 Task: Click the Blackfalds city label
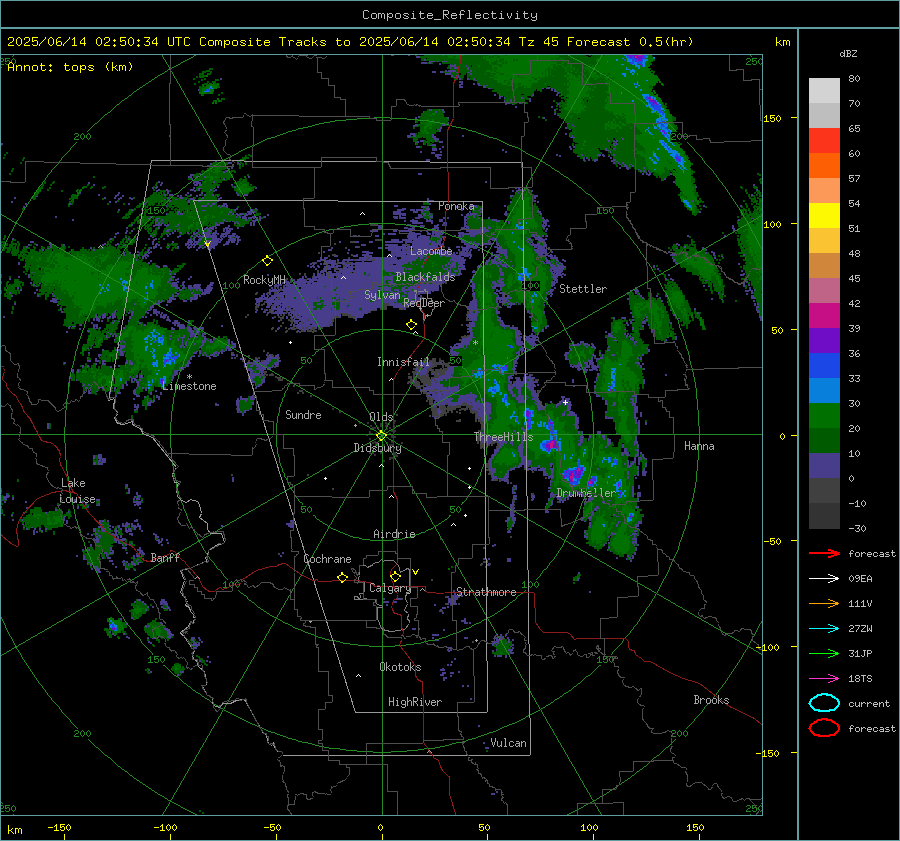[425, 277]
